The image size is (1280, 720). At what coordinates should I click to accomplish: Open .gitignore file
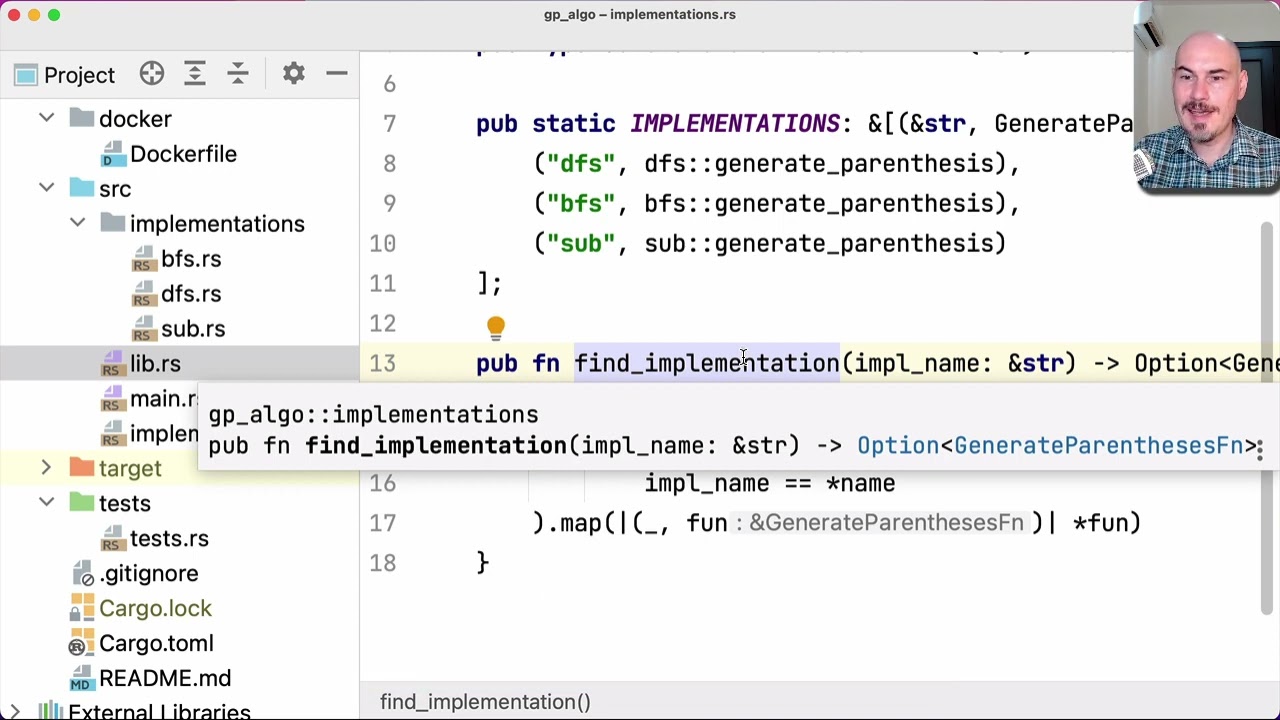pyautogui.click(x=149, y=573)
